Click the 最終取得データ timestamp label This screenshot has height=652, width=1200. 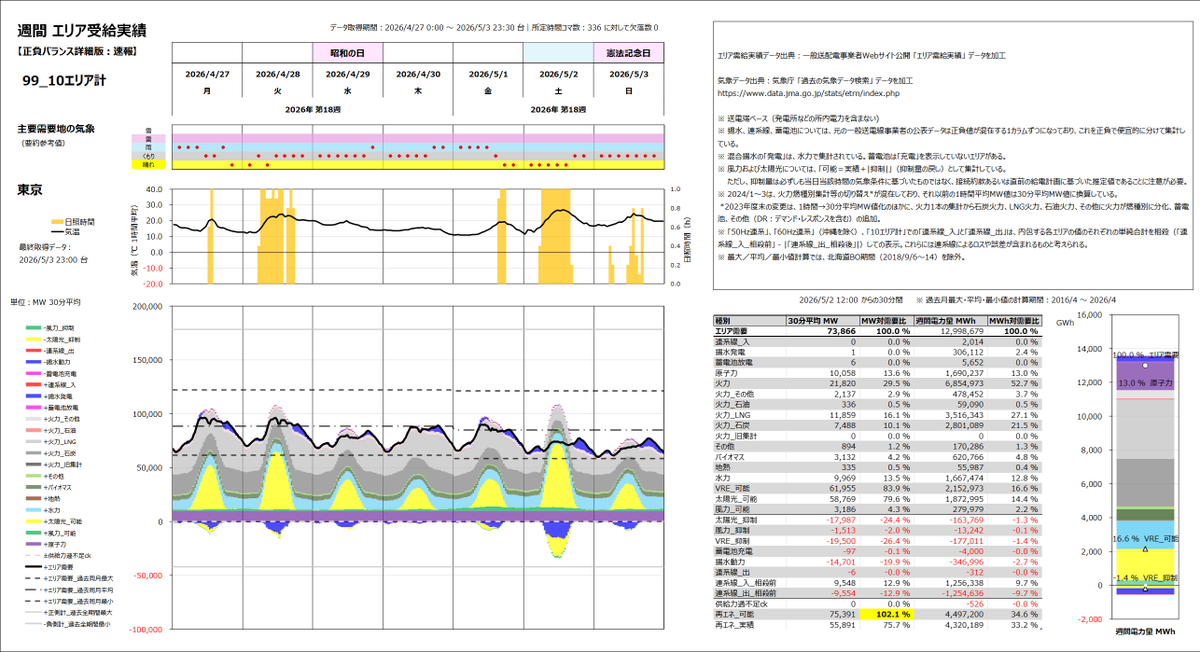pos(46,246)
